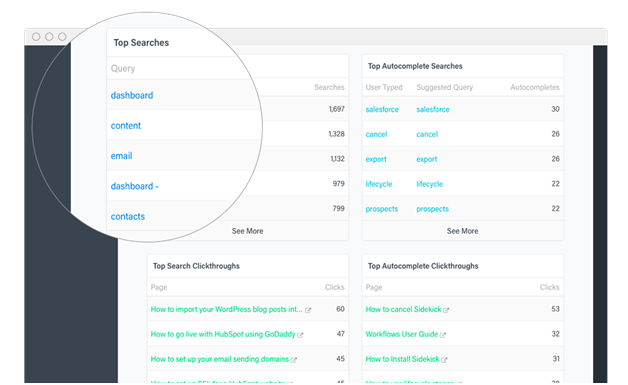Select clicks value 60 for WordPress article
Image resolution: width=628 pixels, height=385 pixels.
pos(340,309)
